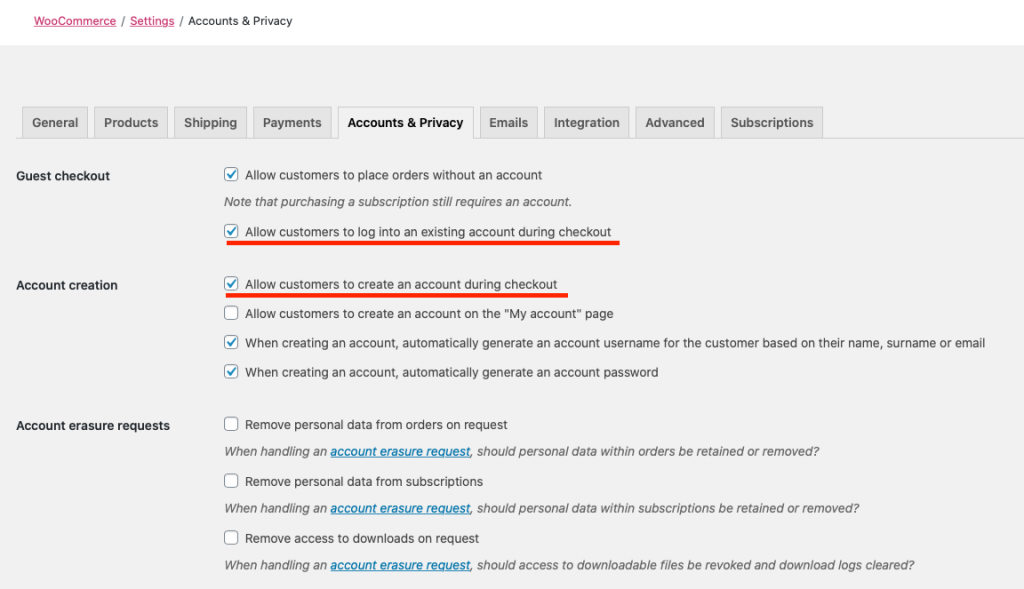Toggle automatic account username generation checkbox

click(x=232, y=343)
